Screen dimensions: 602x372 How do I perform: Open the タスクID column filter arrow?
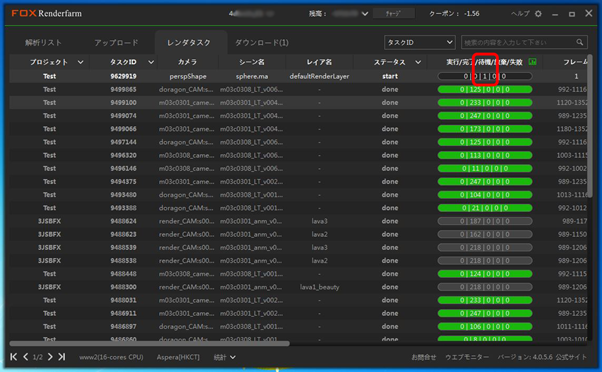pos(151,62)
